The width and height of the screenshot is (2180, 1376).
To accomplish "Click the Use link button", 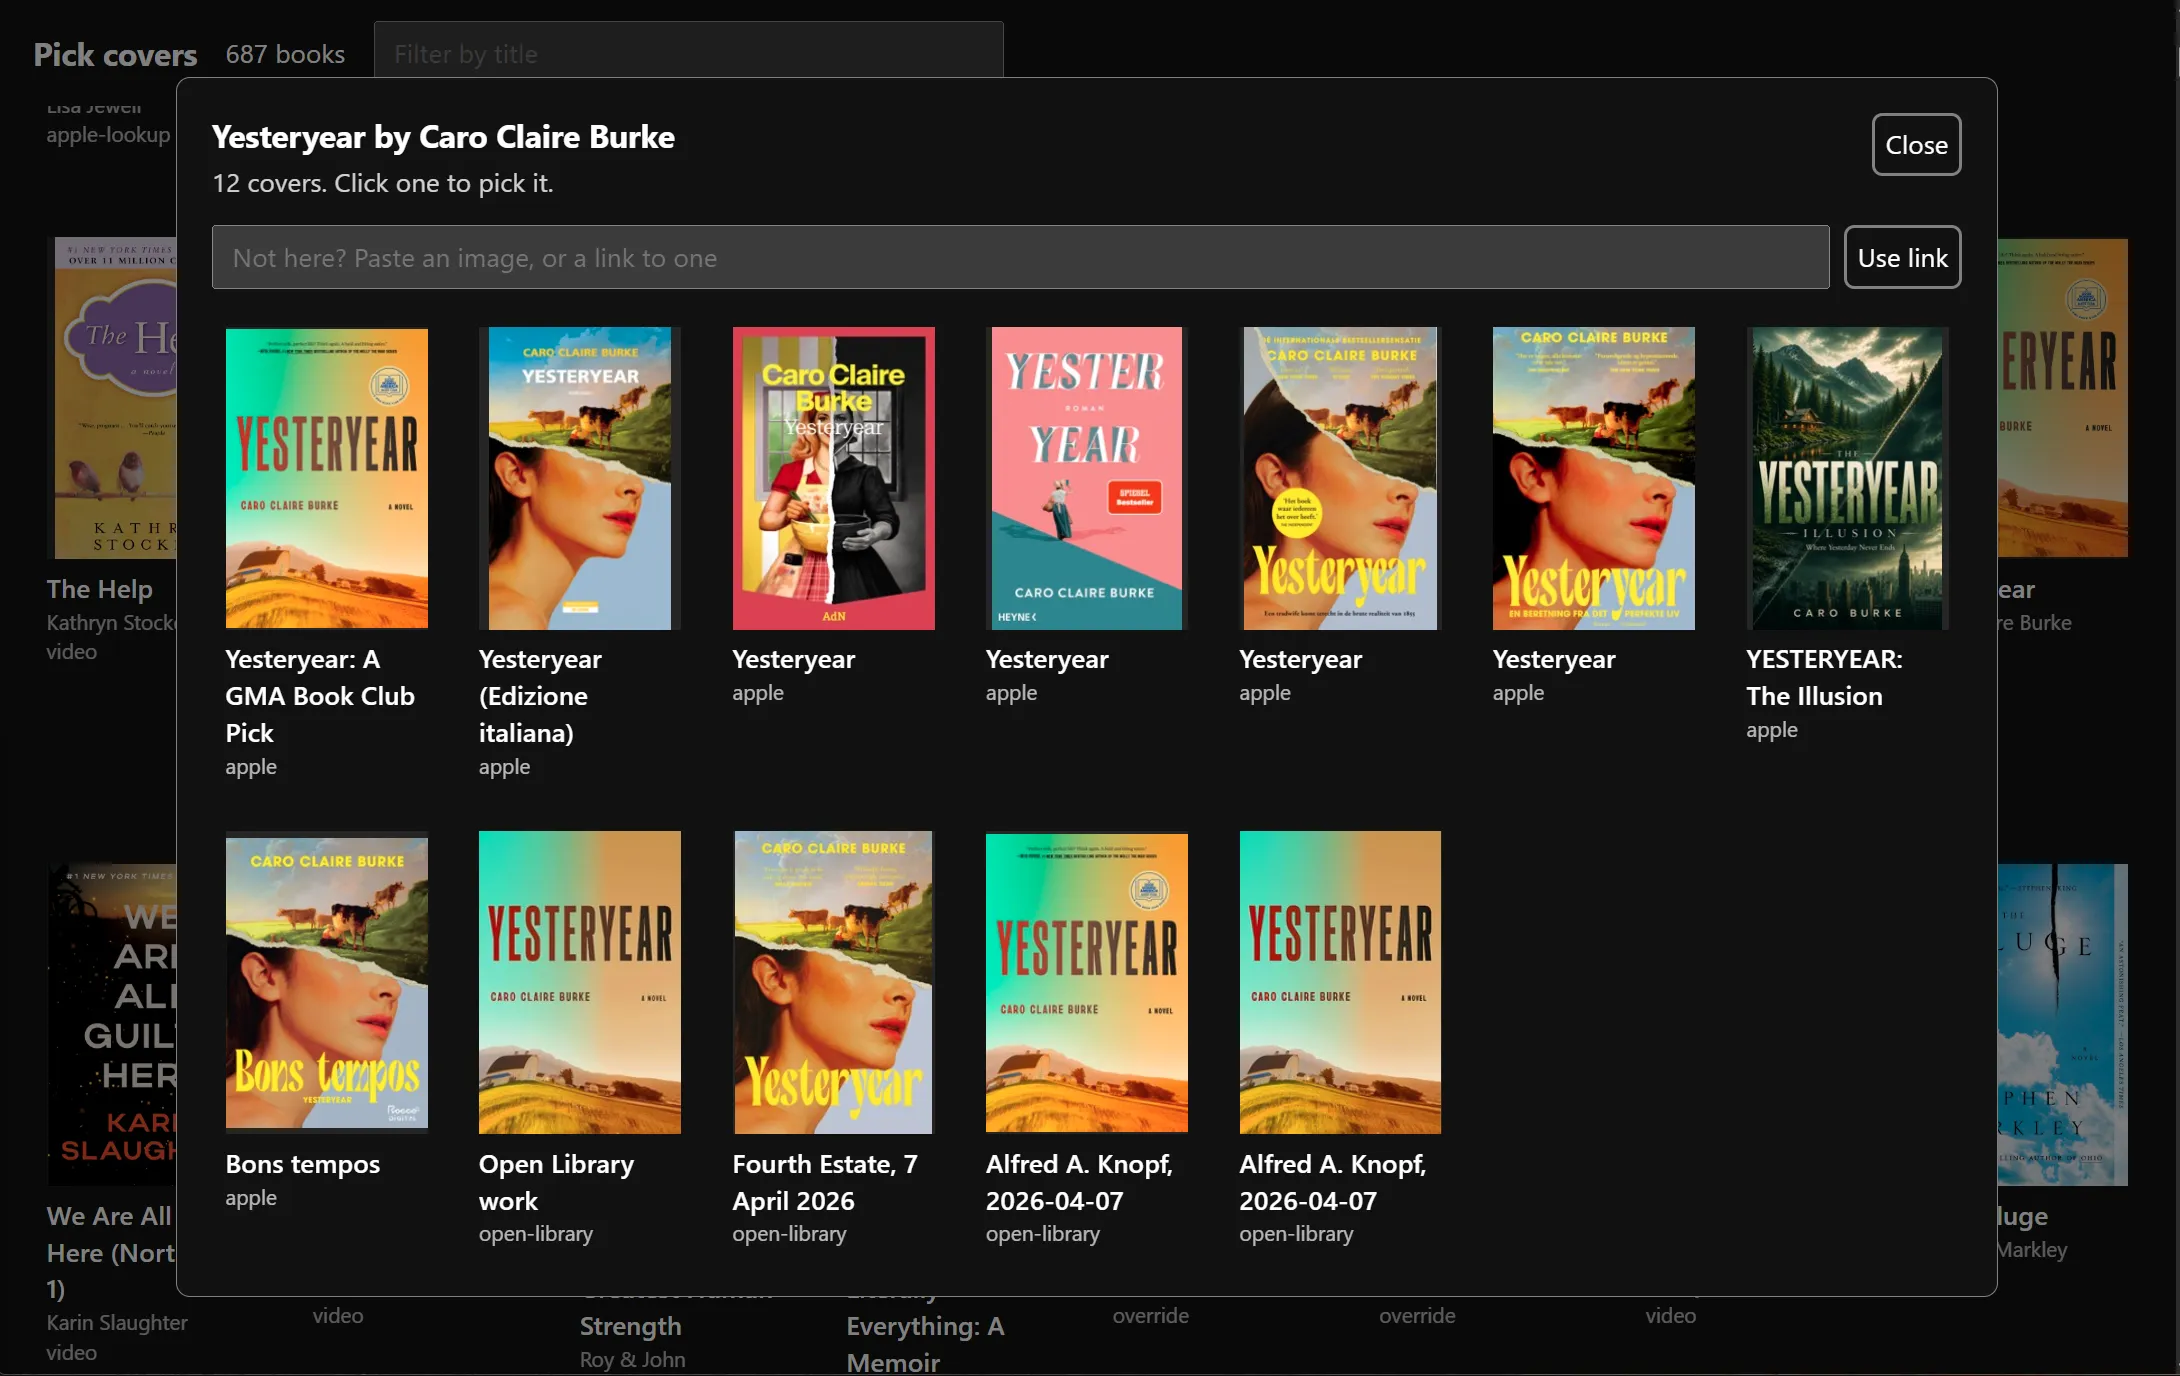I will pos(1902,258).
